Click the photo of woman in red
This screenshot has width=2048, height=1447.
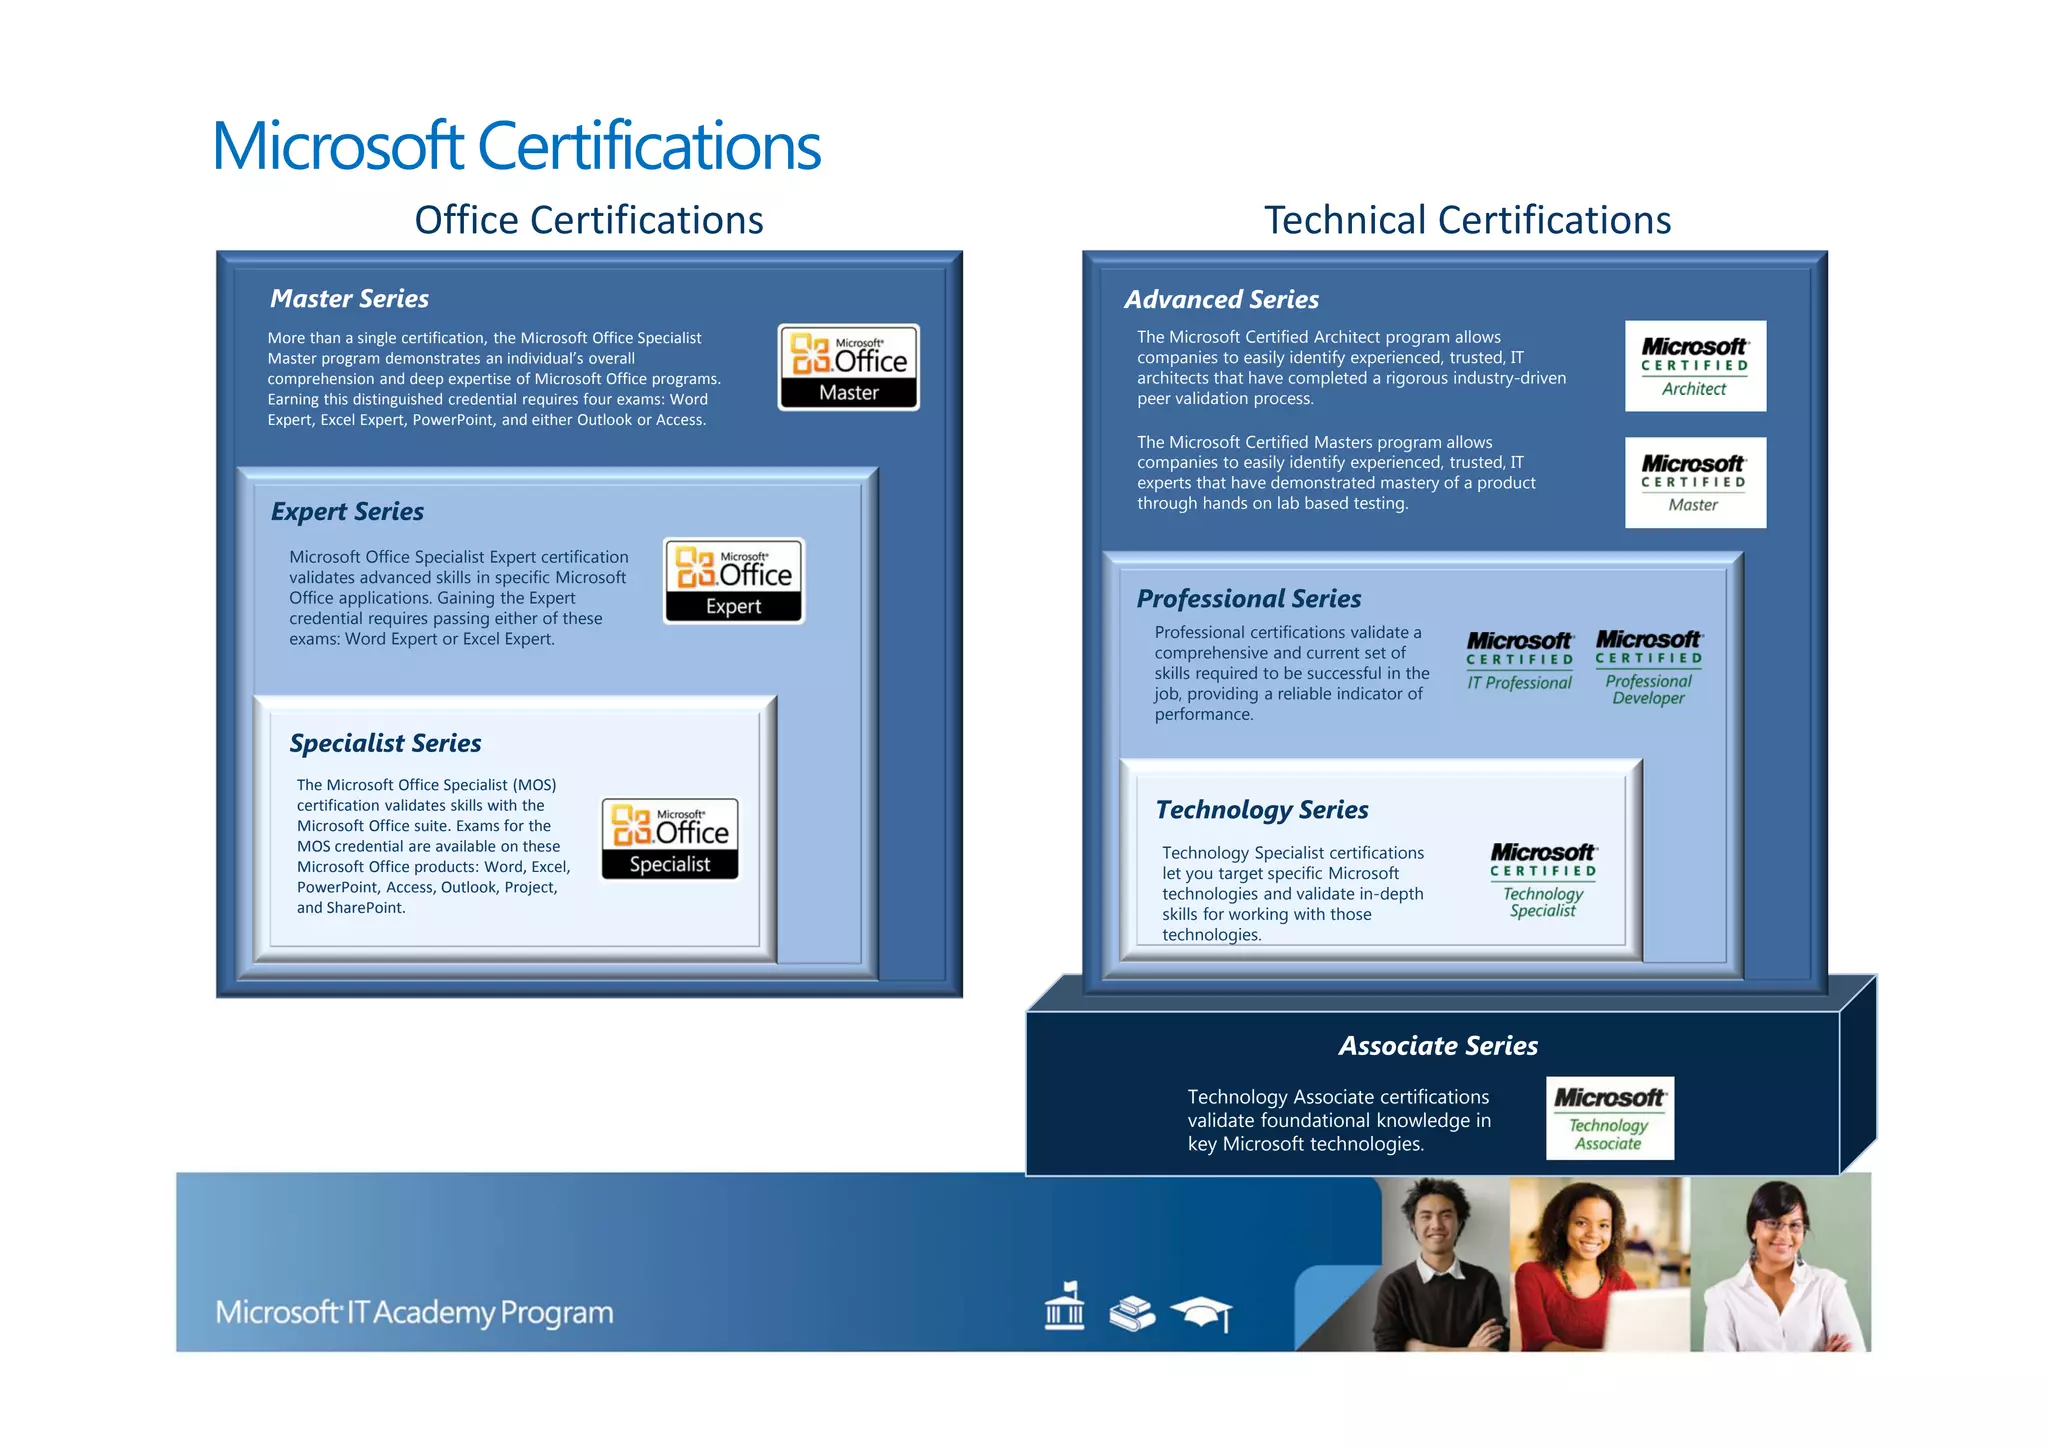(1600, 1264)
